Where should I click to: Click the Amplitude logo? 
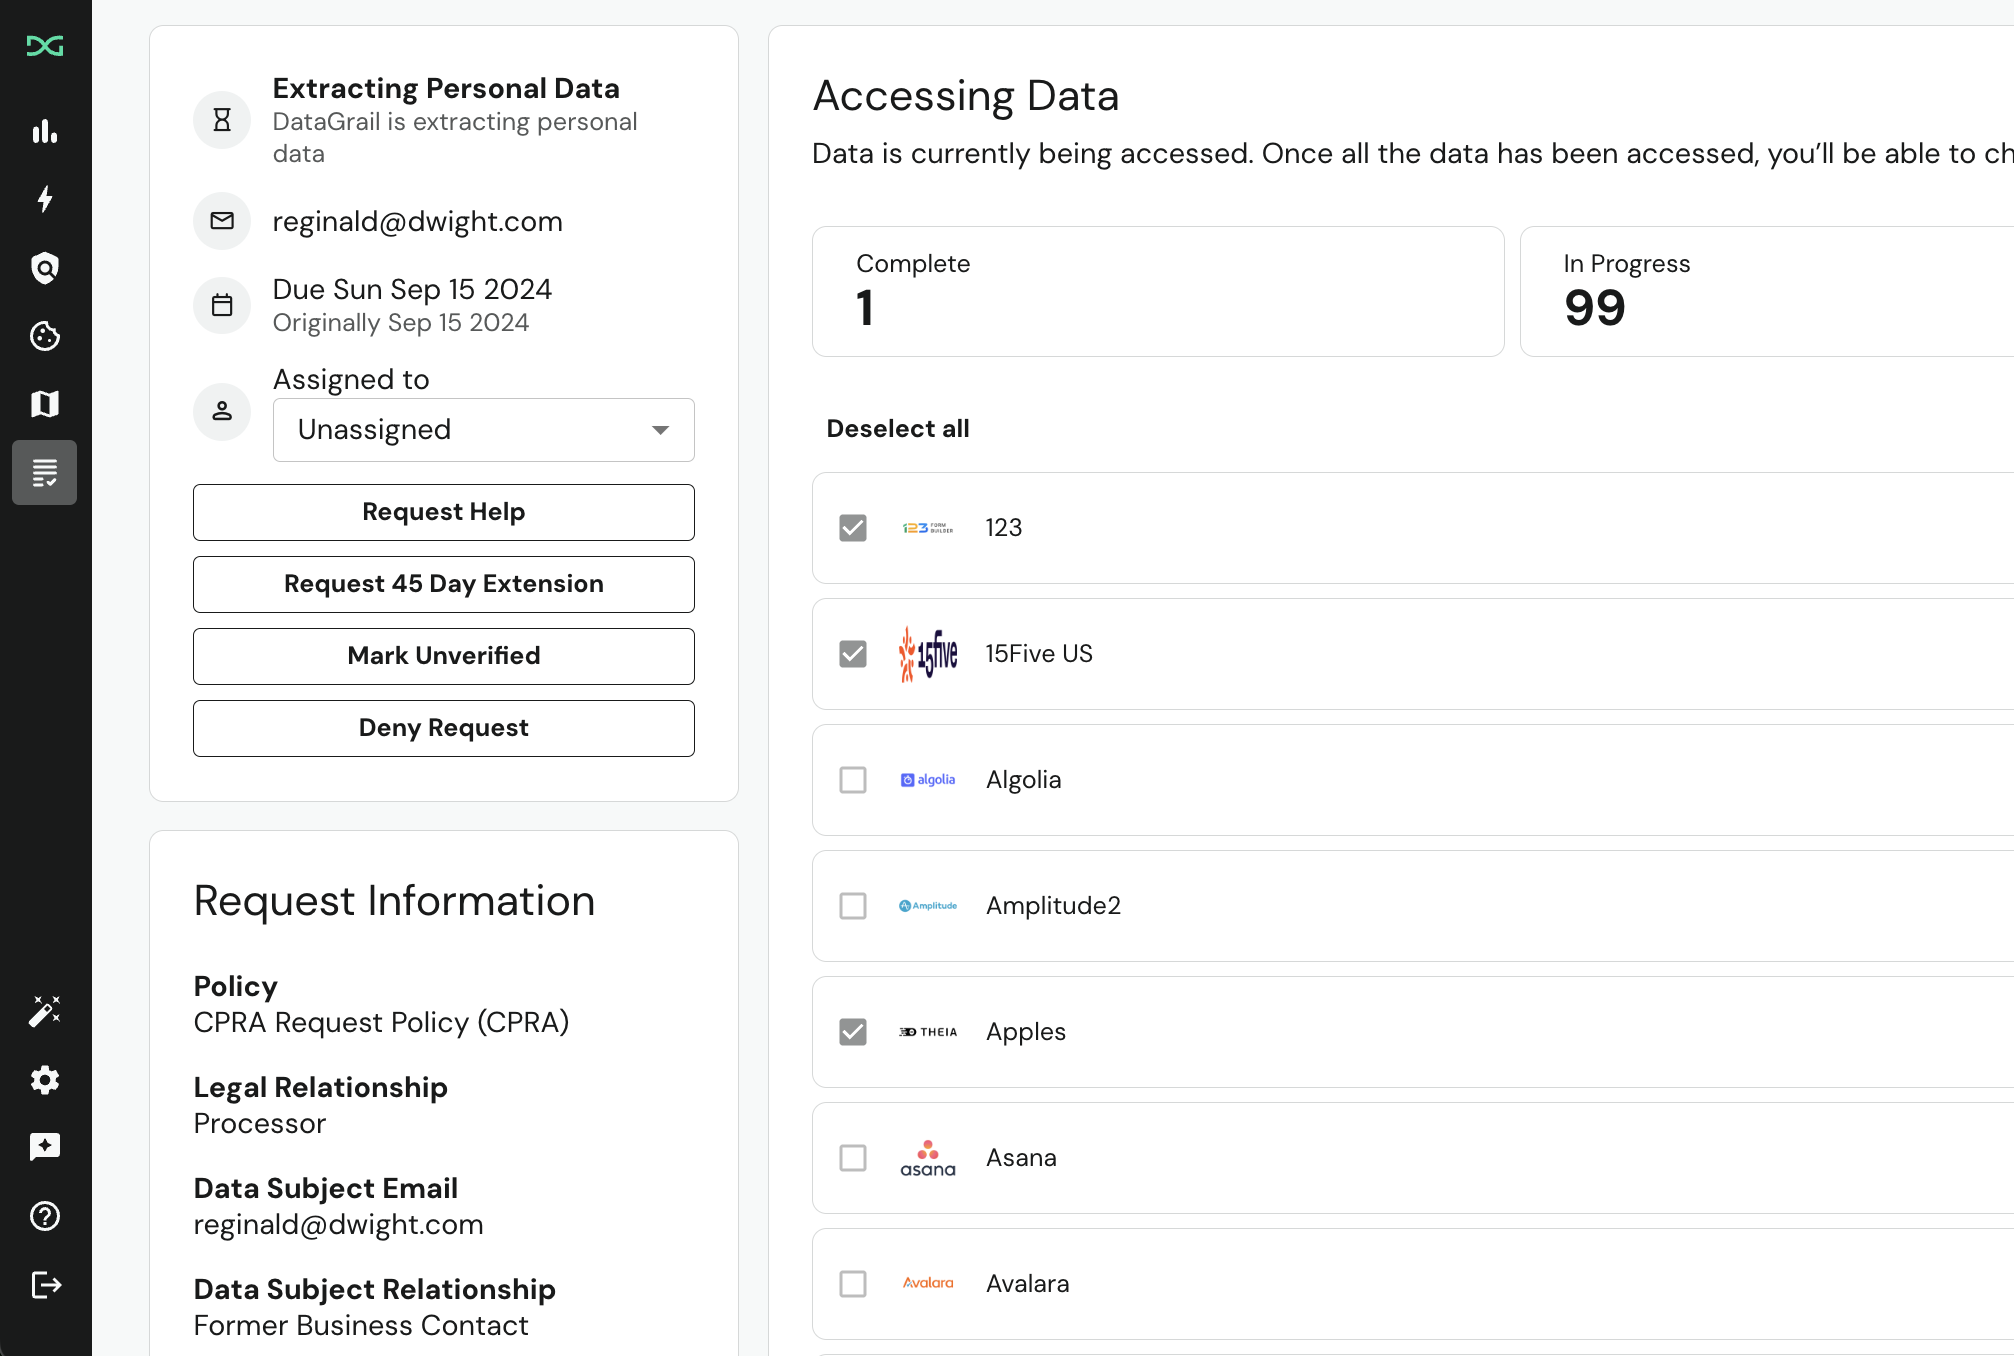coord(928,906)
